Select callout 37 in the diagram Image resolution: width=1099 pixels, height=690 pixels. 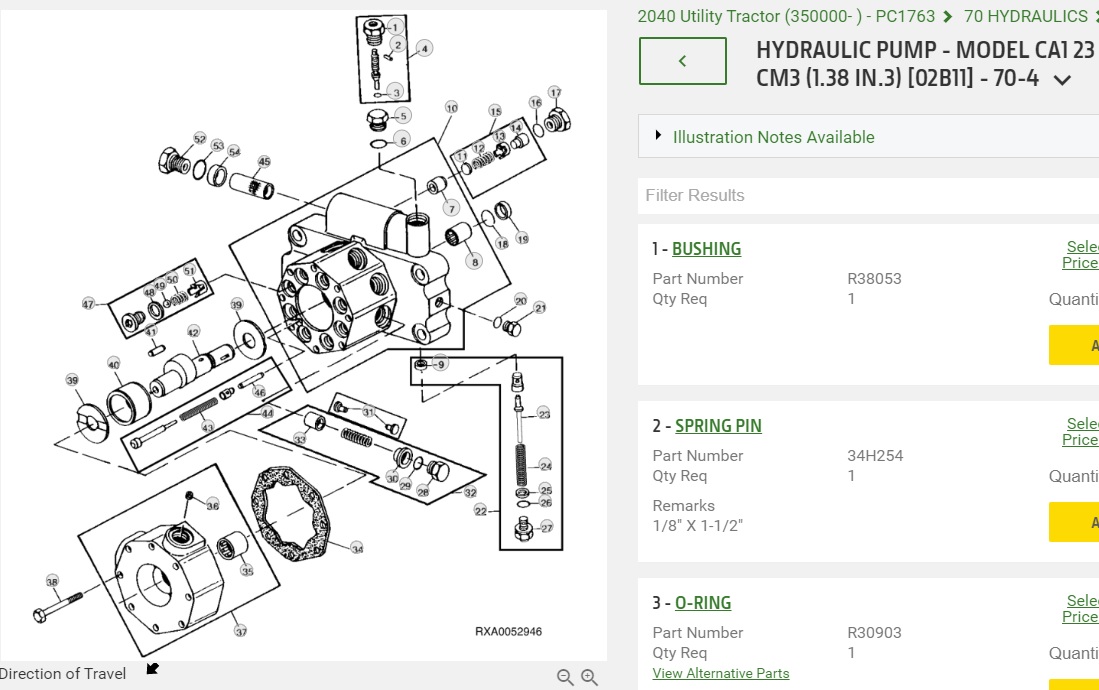pos(240,631)
